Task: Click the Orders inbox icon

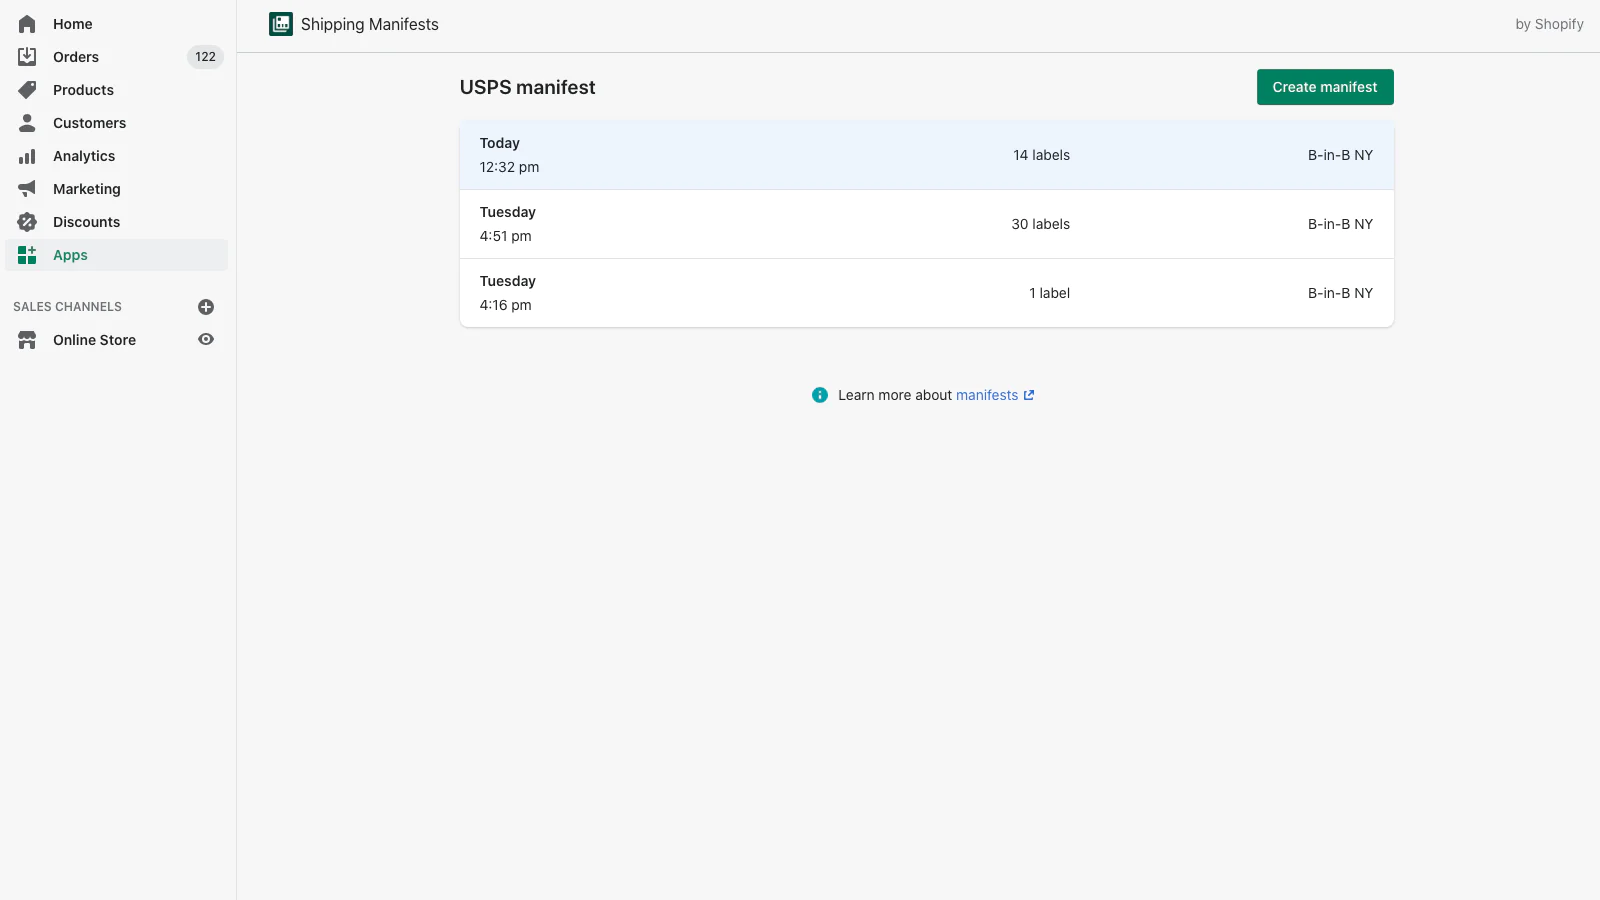Action: (27, 57)
